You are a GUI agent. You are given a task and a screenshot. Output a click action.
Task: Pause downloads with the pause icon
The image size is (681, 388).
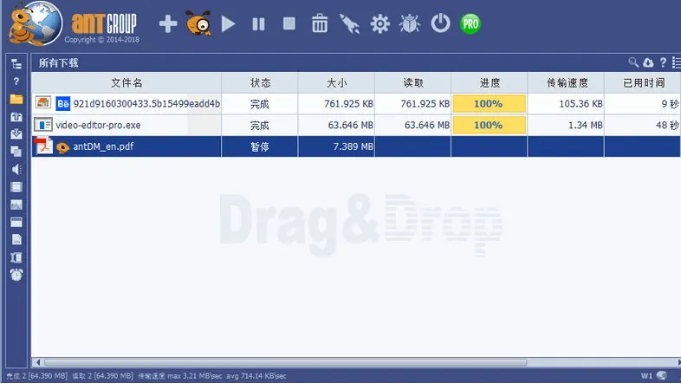[x=258, y=24]
